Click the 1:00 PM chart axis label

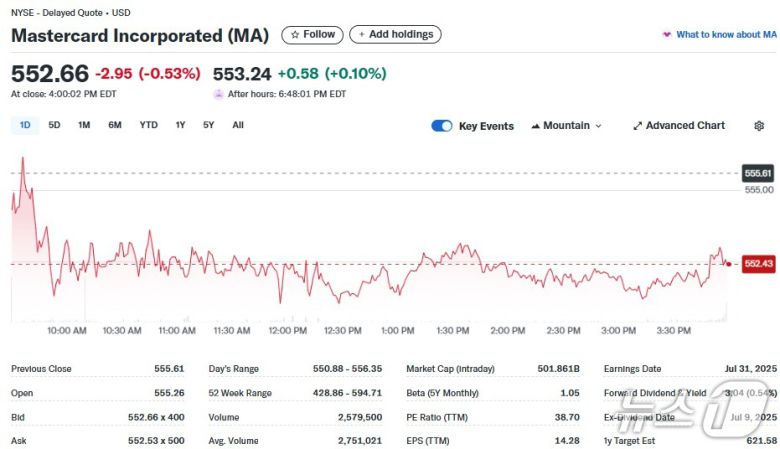click(397, 330)
